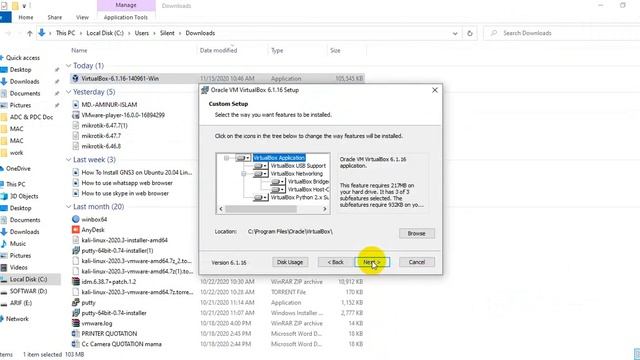Open SOFTWAR (D:) drive in sidebar
This screenshot has height=360, width=640.
(x=29, y=291)
